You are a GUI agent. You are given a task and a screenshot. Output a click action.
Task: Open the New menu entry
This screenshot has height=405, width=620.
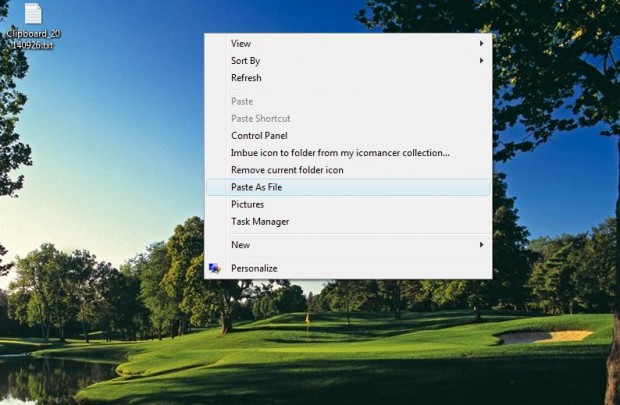pyautogui.click(x=348, y=245)
